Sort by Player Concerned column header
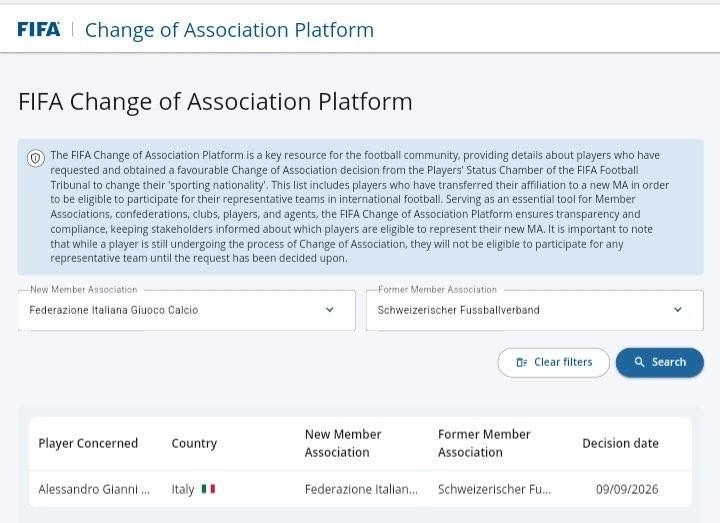The image size is (720, 523). [x=88, y=443]
